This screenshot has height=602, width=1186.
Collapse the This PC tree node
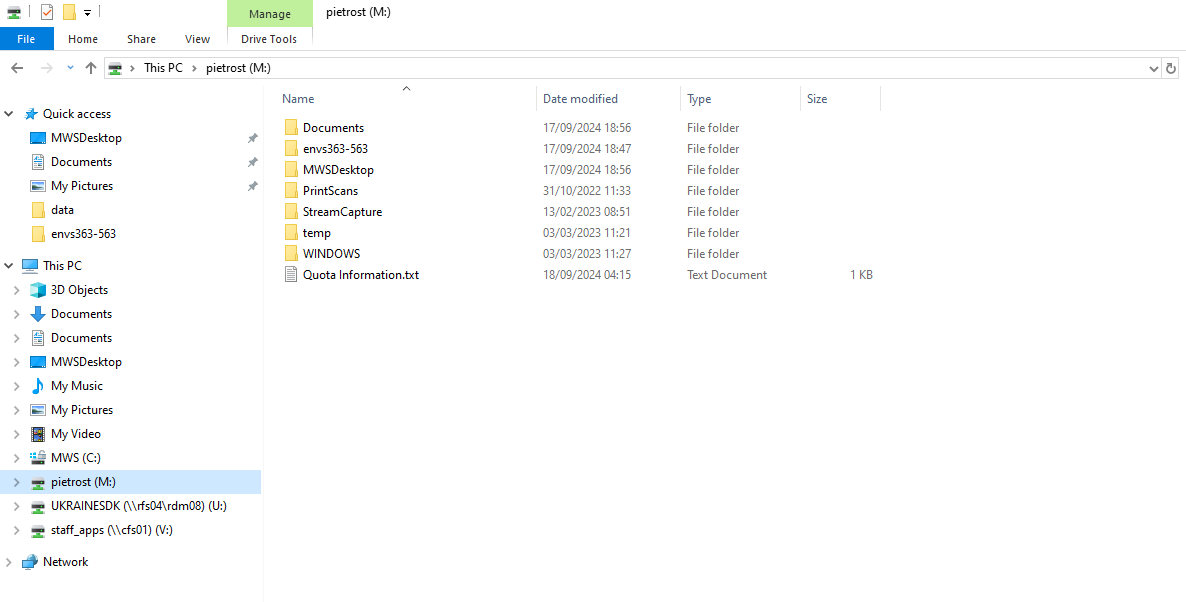(10, 266)
